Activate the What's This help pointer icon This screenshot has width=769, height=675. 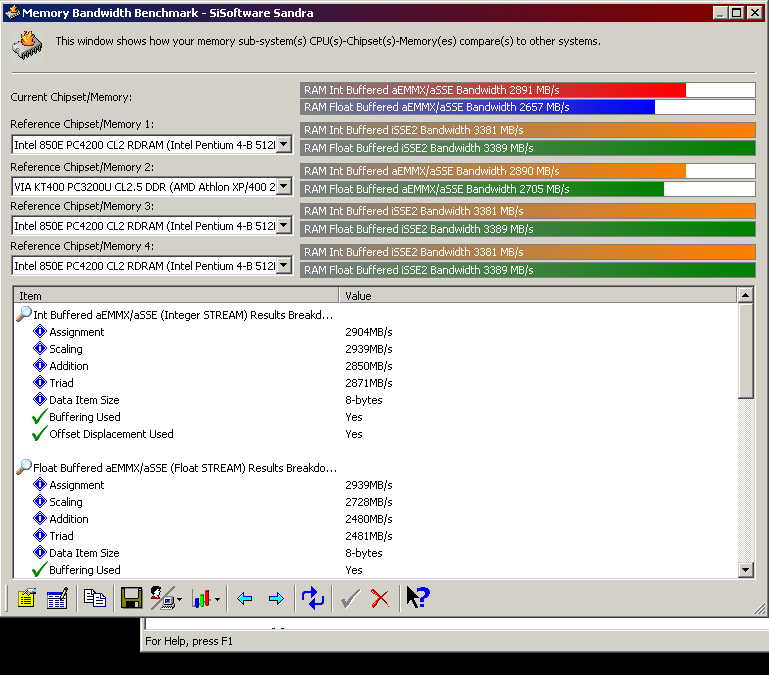point(418,597)
